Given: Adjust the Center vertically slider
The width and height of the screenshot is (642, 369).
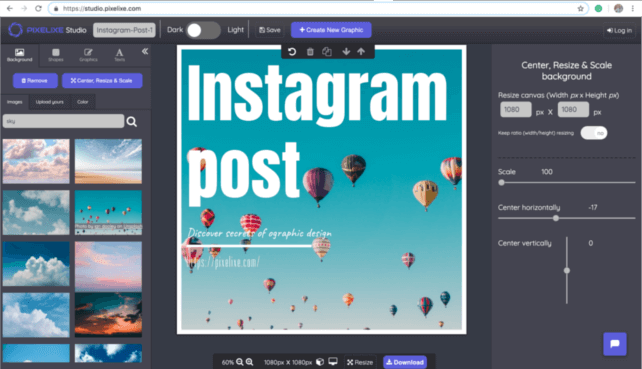Looking at the screenshot, I should click(x=567, y=270).
